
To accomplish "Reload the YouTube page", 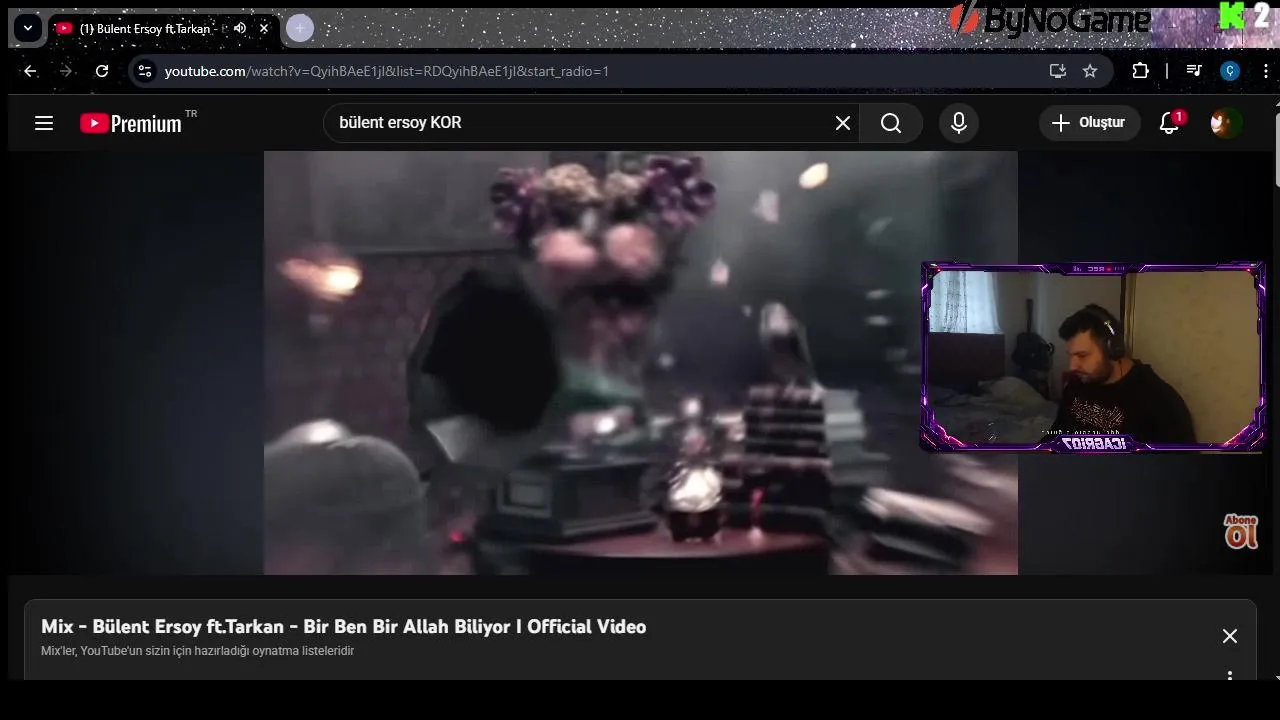I will (102, 71).
